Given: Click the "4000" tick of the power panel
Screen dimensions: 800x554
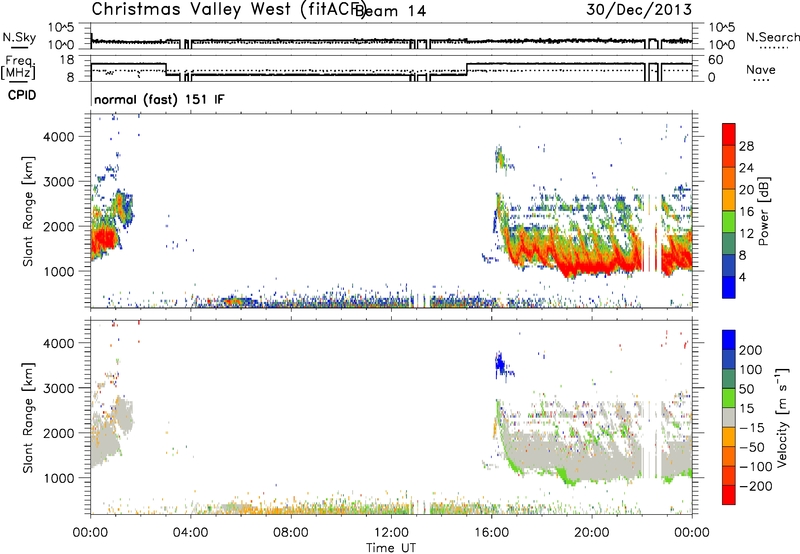Looking at the screenshot, I should (x=58, y=136).
